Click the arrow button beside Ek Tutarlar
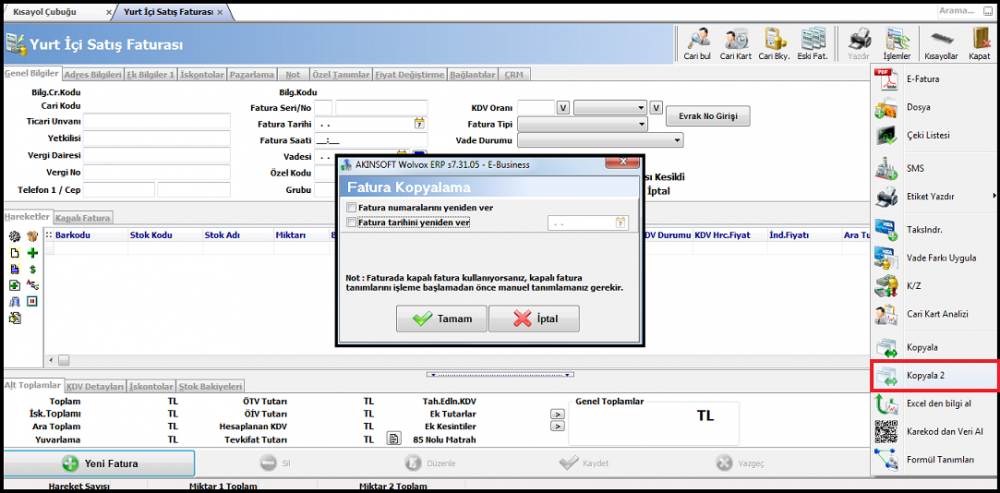This screenshot has width=1000, height=493. coord(557,415)
